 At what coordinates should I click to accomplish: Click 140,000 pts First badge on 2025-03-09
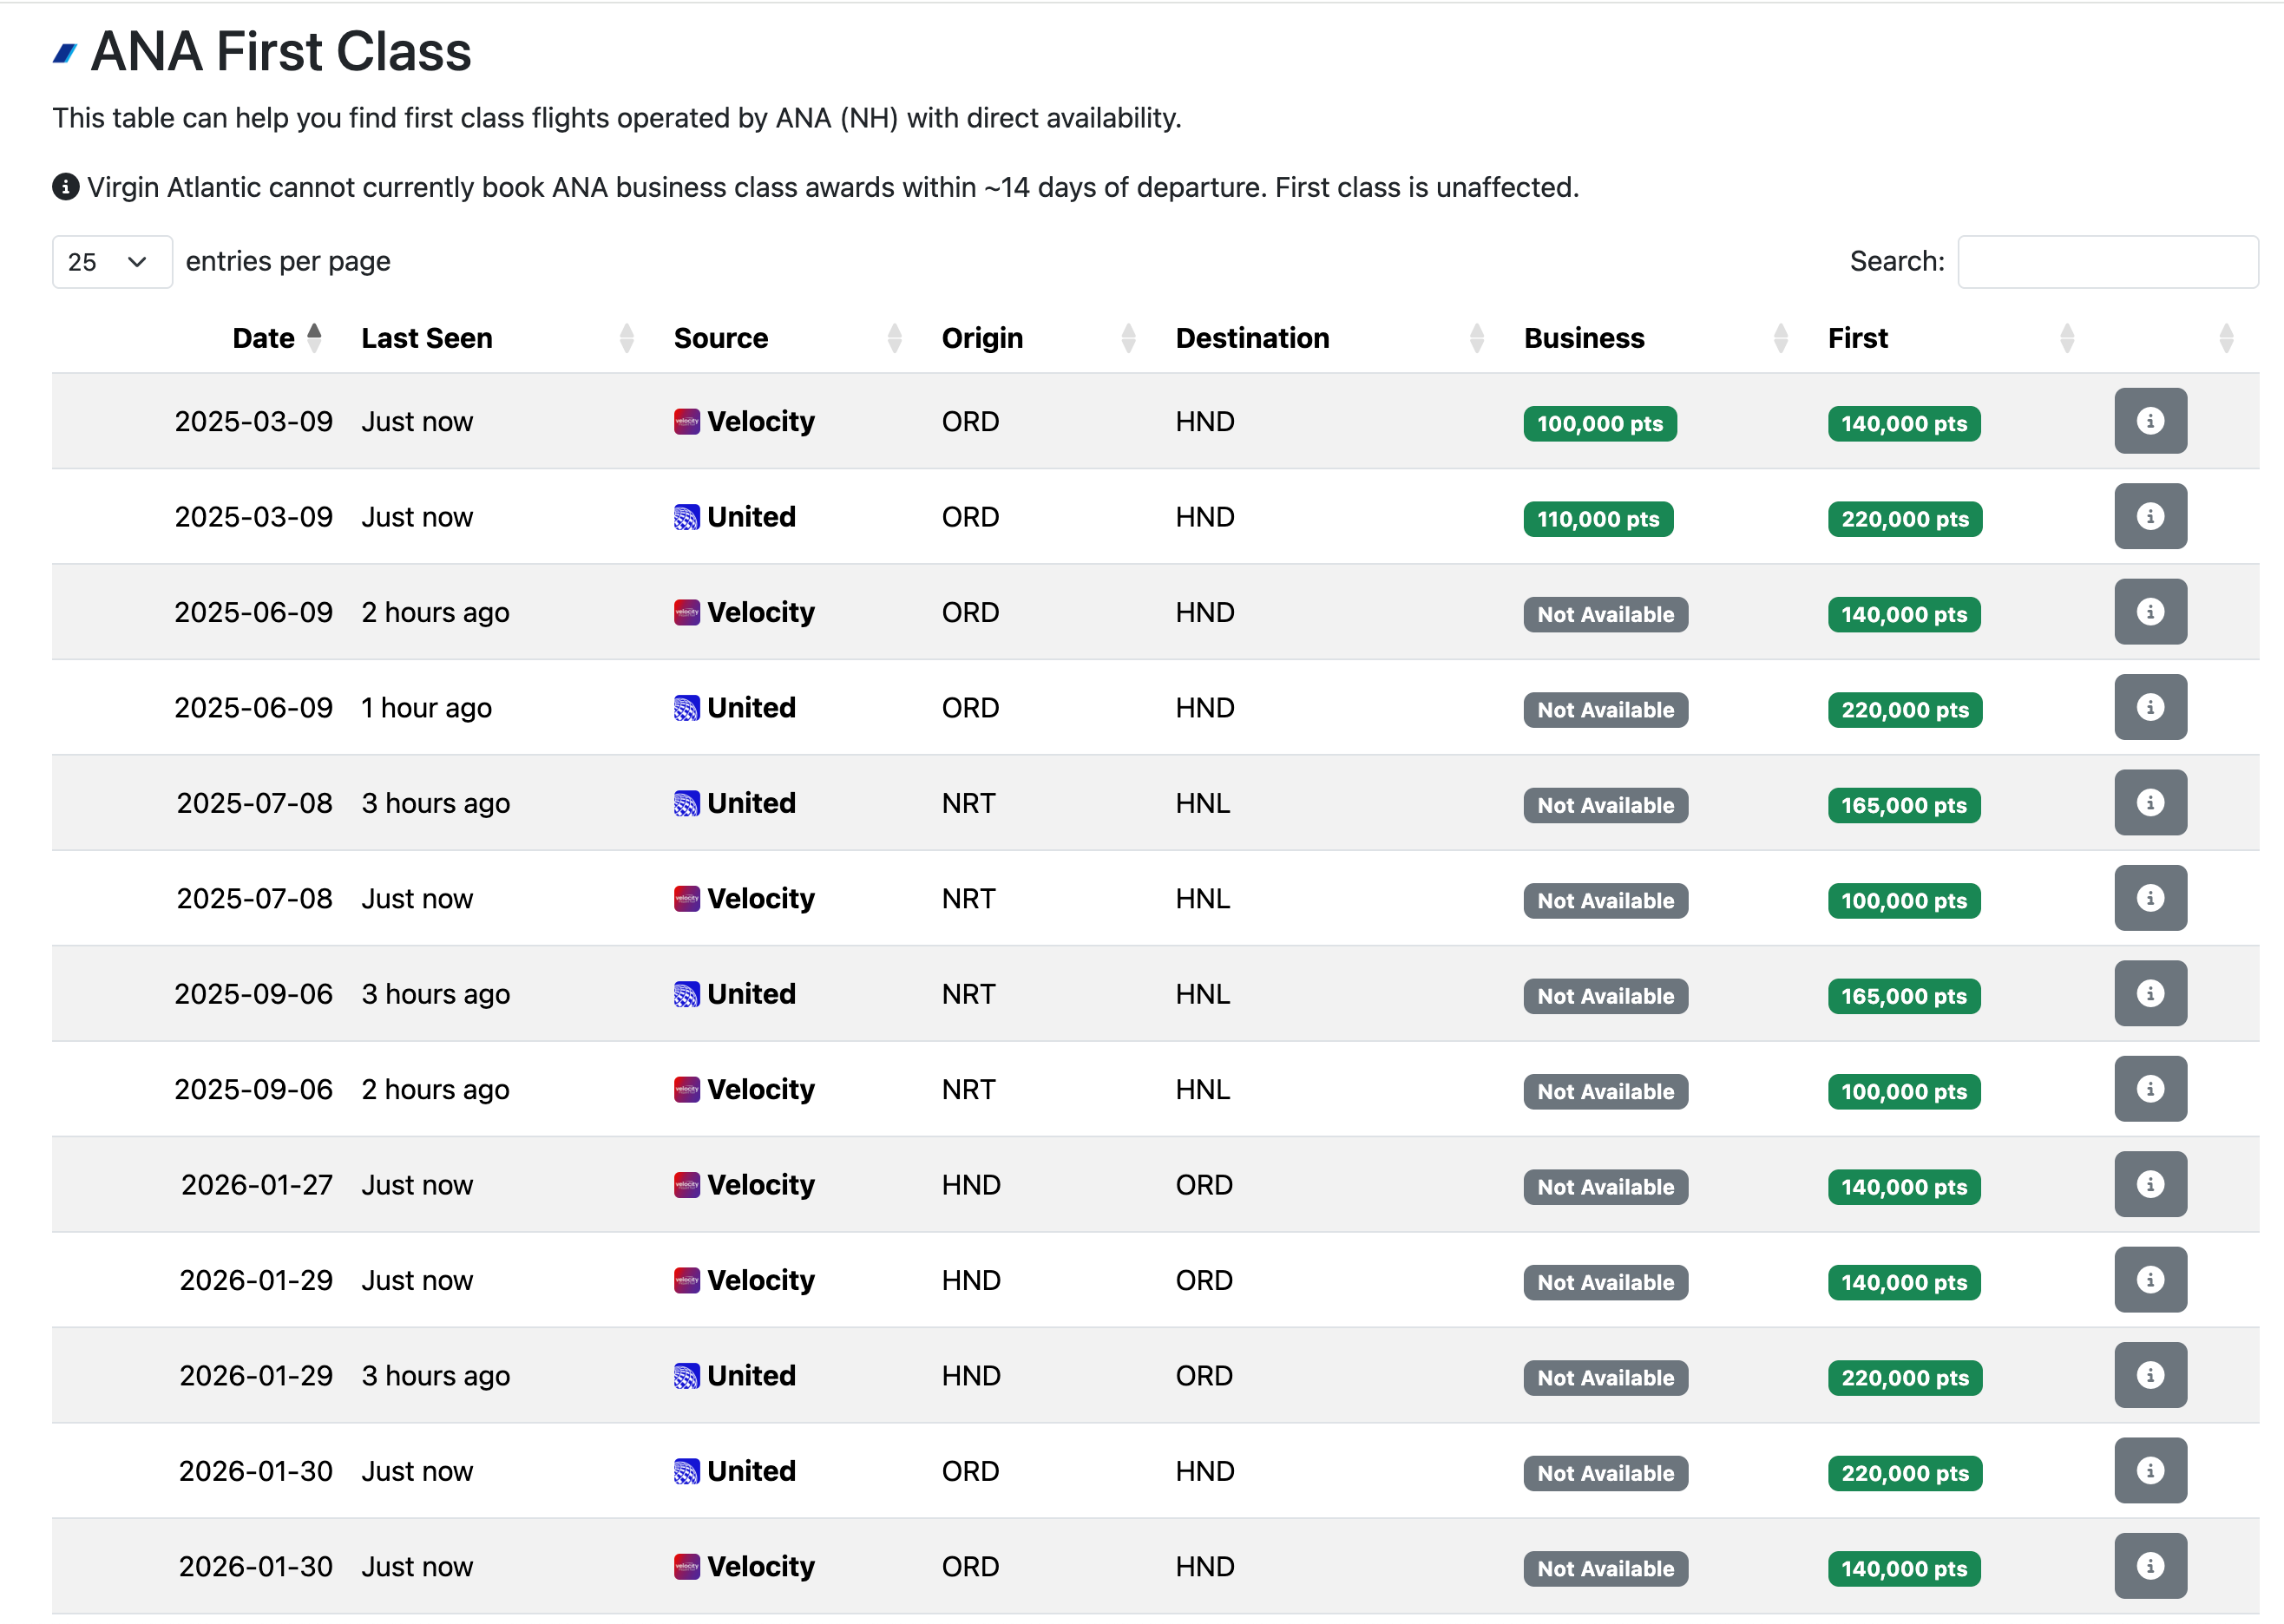click(x=1904, y=424)
